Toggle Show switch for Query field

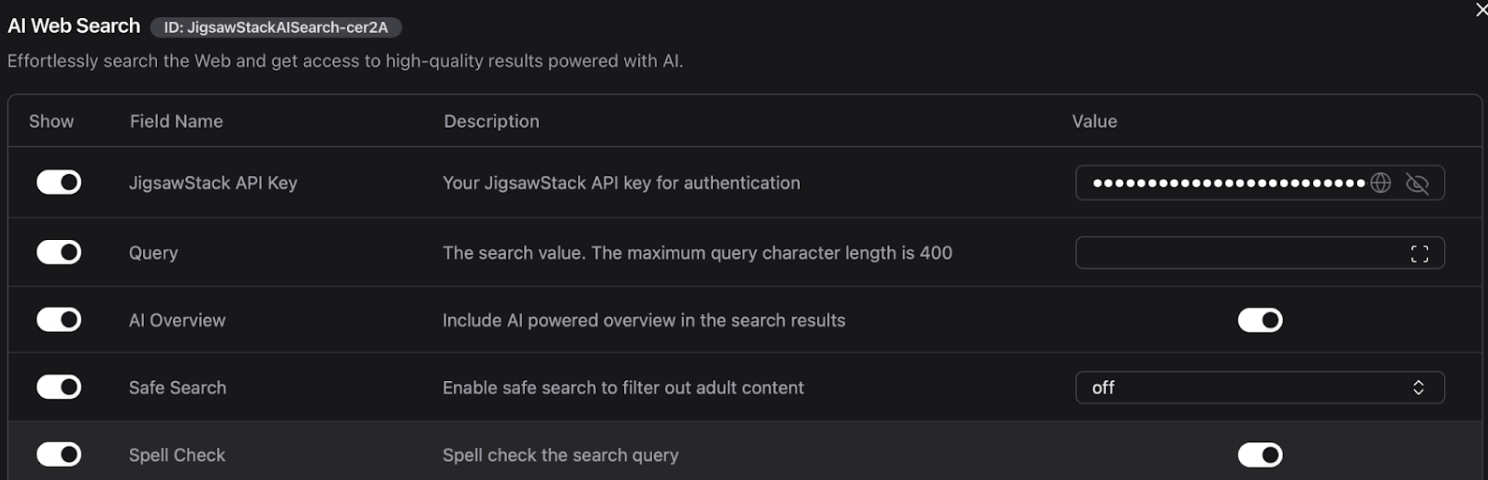coord(59,252)
